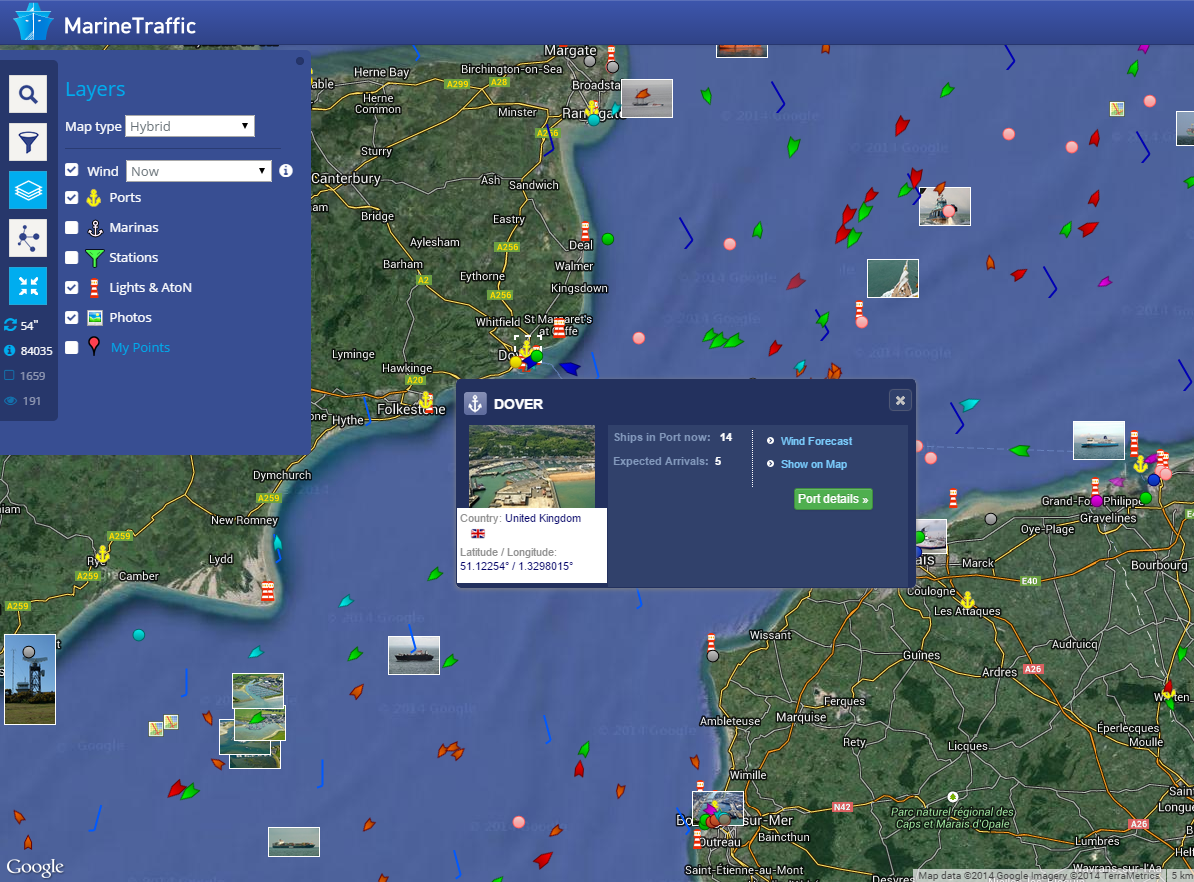1194x882 pixels.
Task: Click the MarineTraffic ship logo
Action: 34,21
